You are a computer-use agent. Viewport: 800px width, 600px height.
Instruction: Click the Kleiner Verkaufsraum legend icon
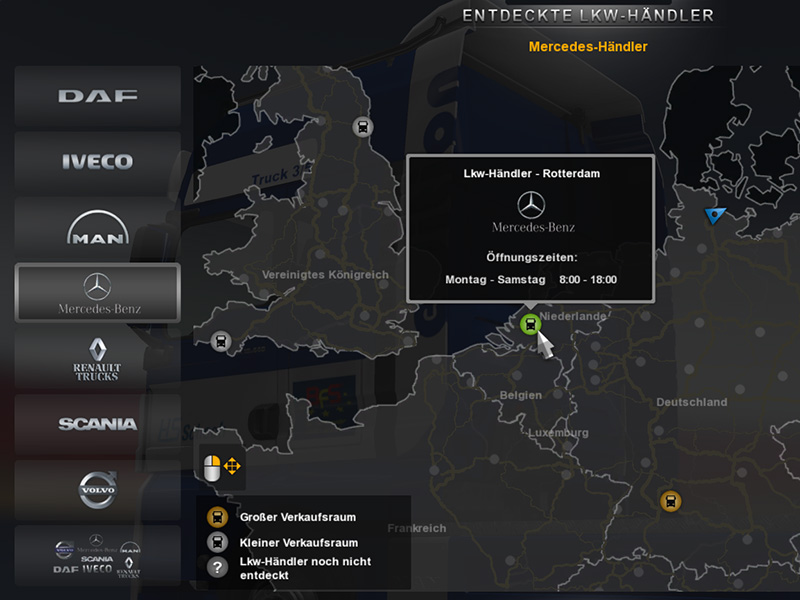pos(217,542)
